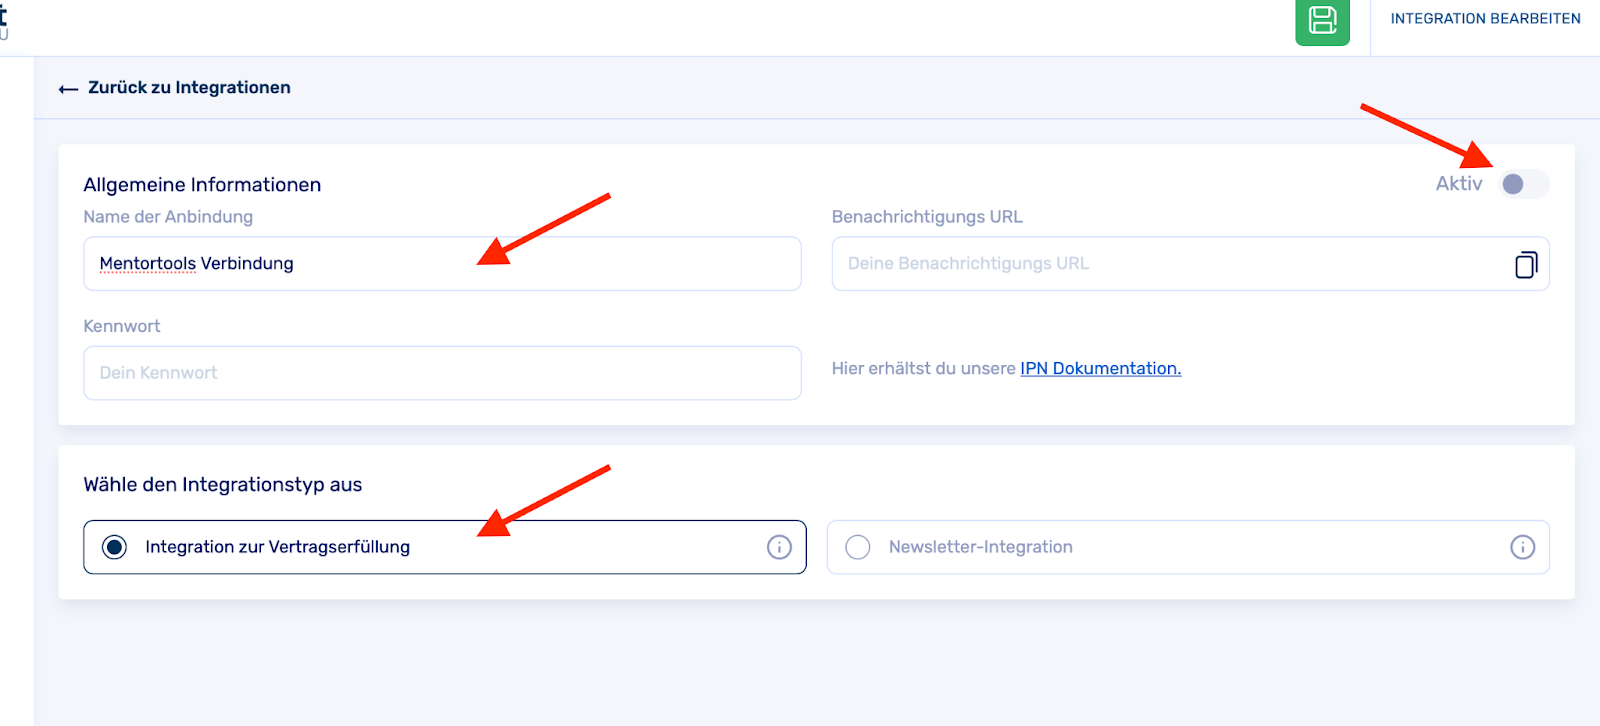Click the green save icon
This screenshot has width=1600, height=726.
1322,21
